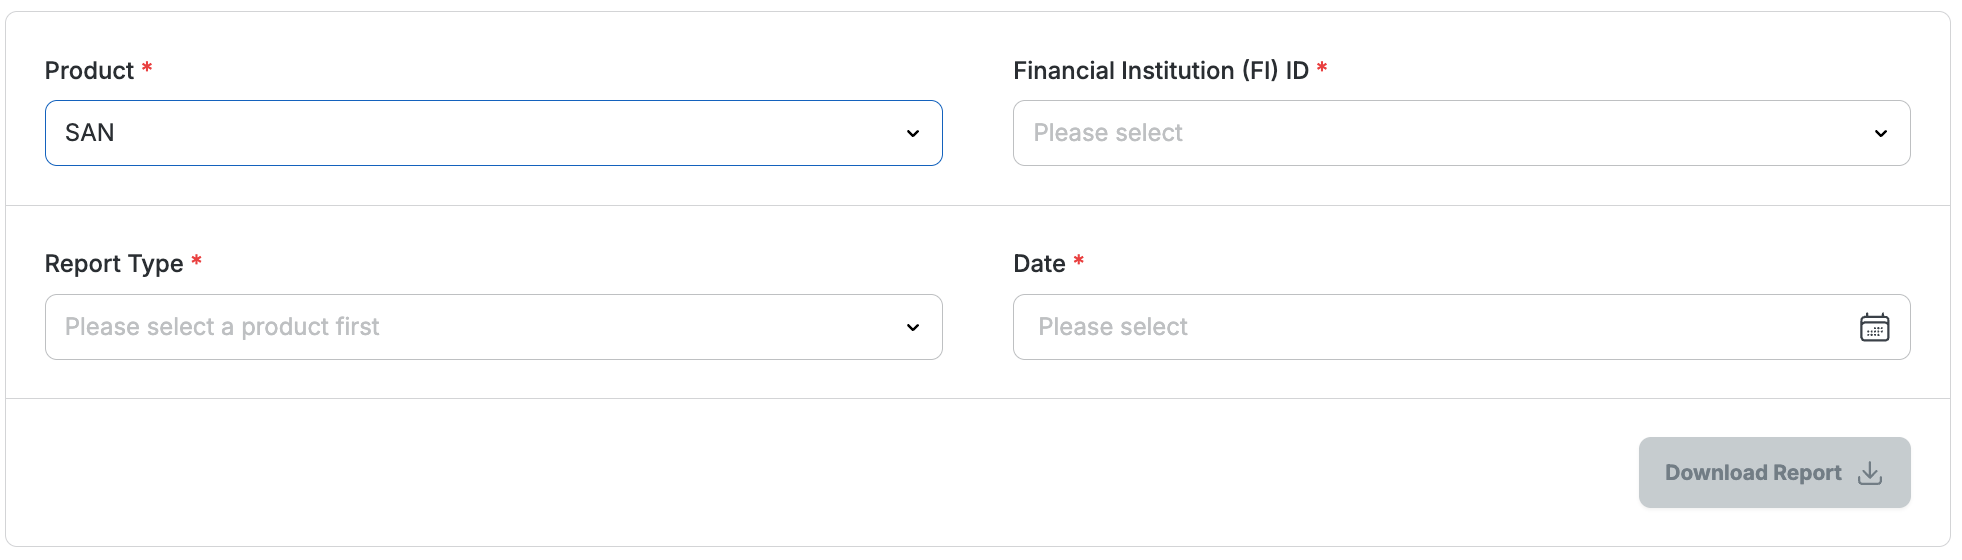
Task: Click the Product field label
Action: [x=89, y=71]
